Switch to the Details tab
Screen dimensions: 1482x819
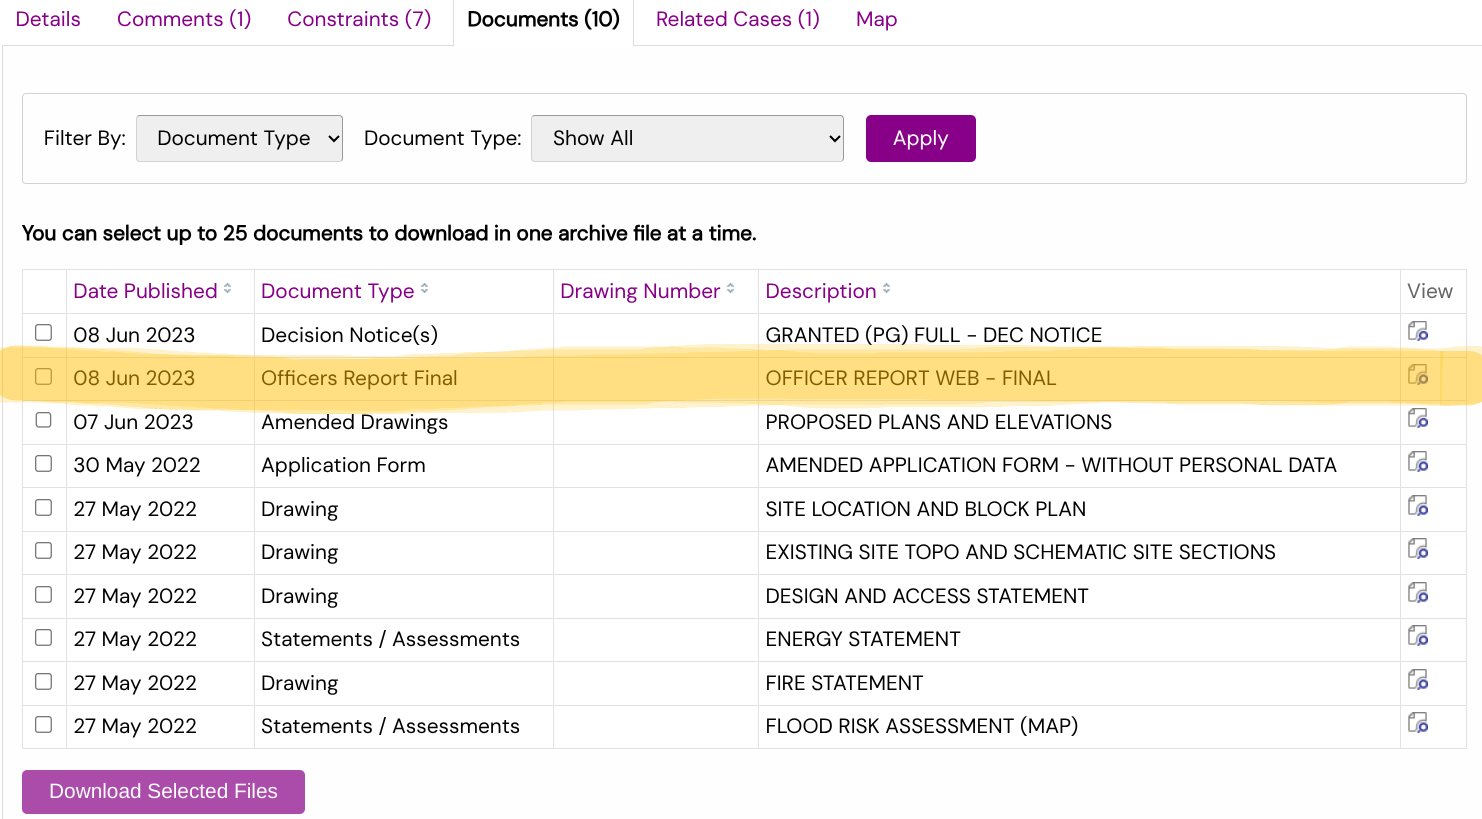tap(48, 19)
